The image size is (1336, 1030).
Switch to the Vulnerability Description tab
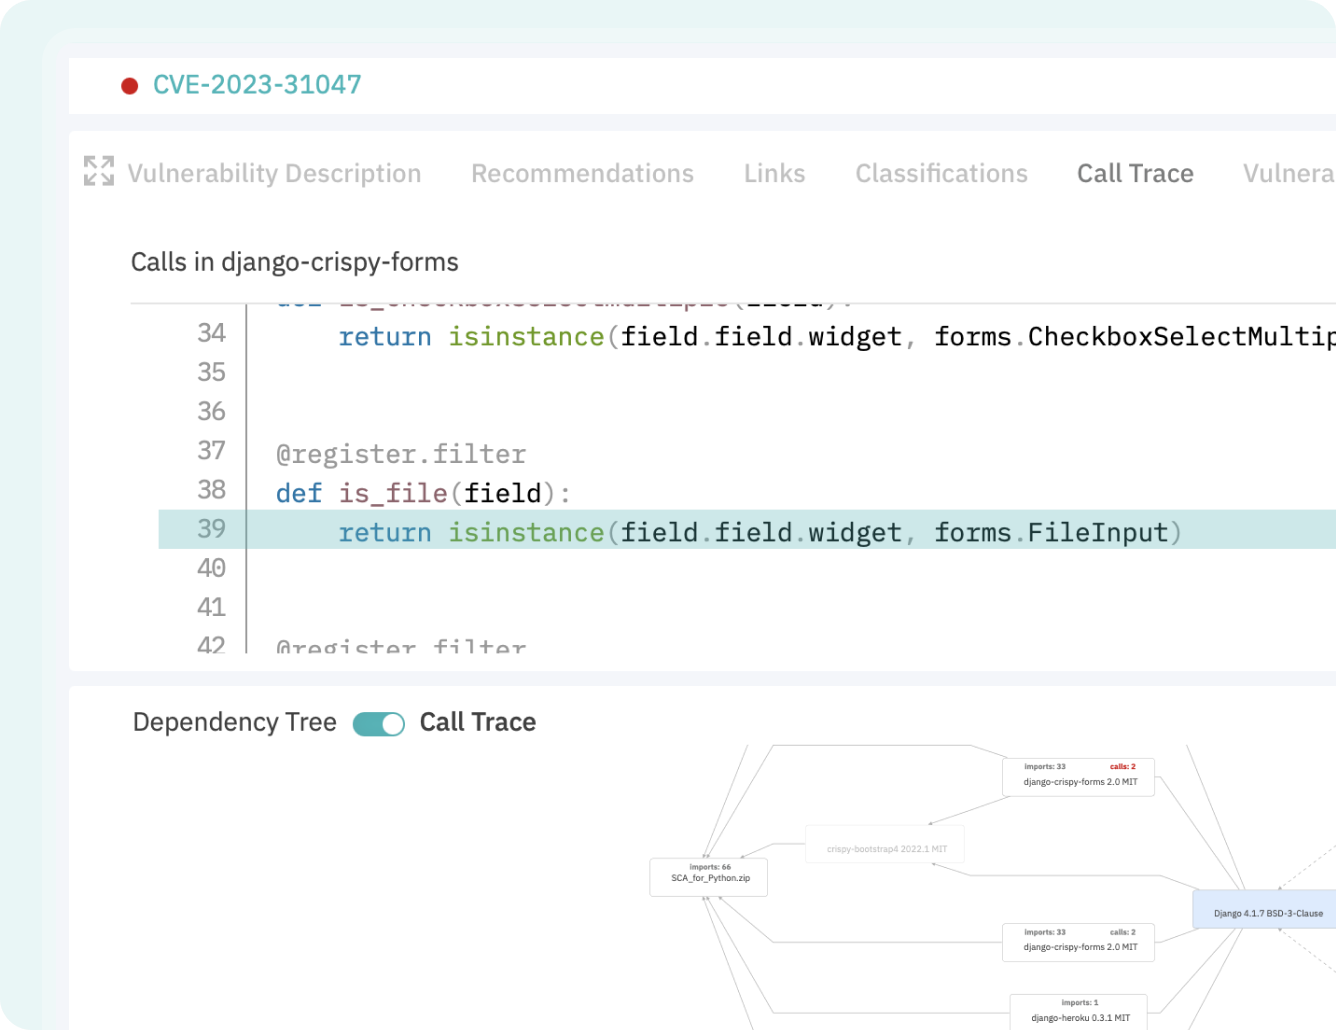tap(274, 173)
